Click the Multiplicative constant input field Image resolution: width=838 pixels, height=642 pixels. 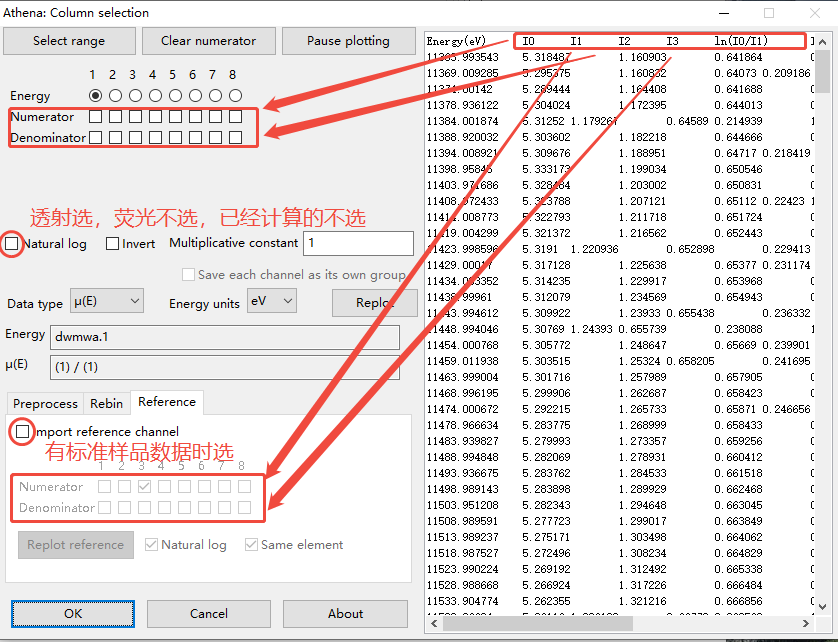click(x=358, y=243)
